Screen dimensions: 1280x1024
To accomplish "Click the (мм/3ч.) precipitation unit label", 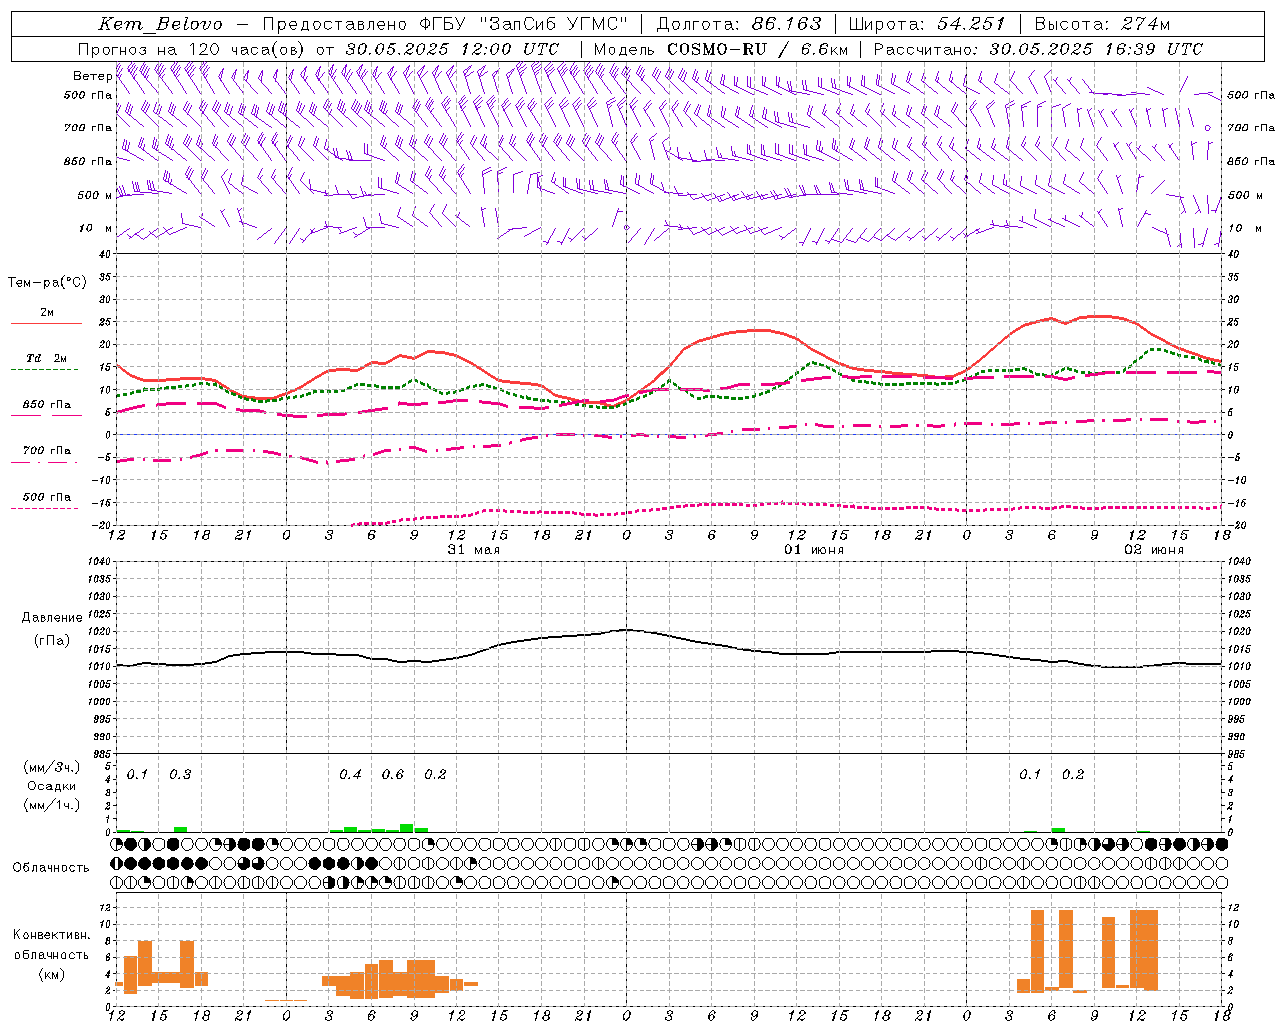I will [x=51, y=768].
